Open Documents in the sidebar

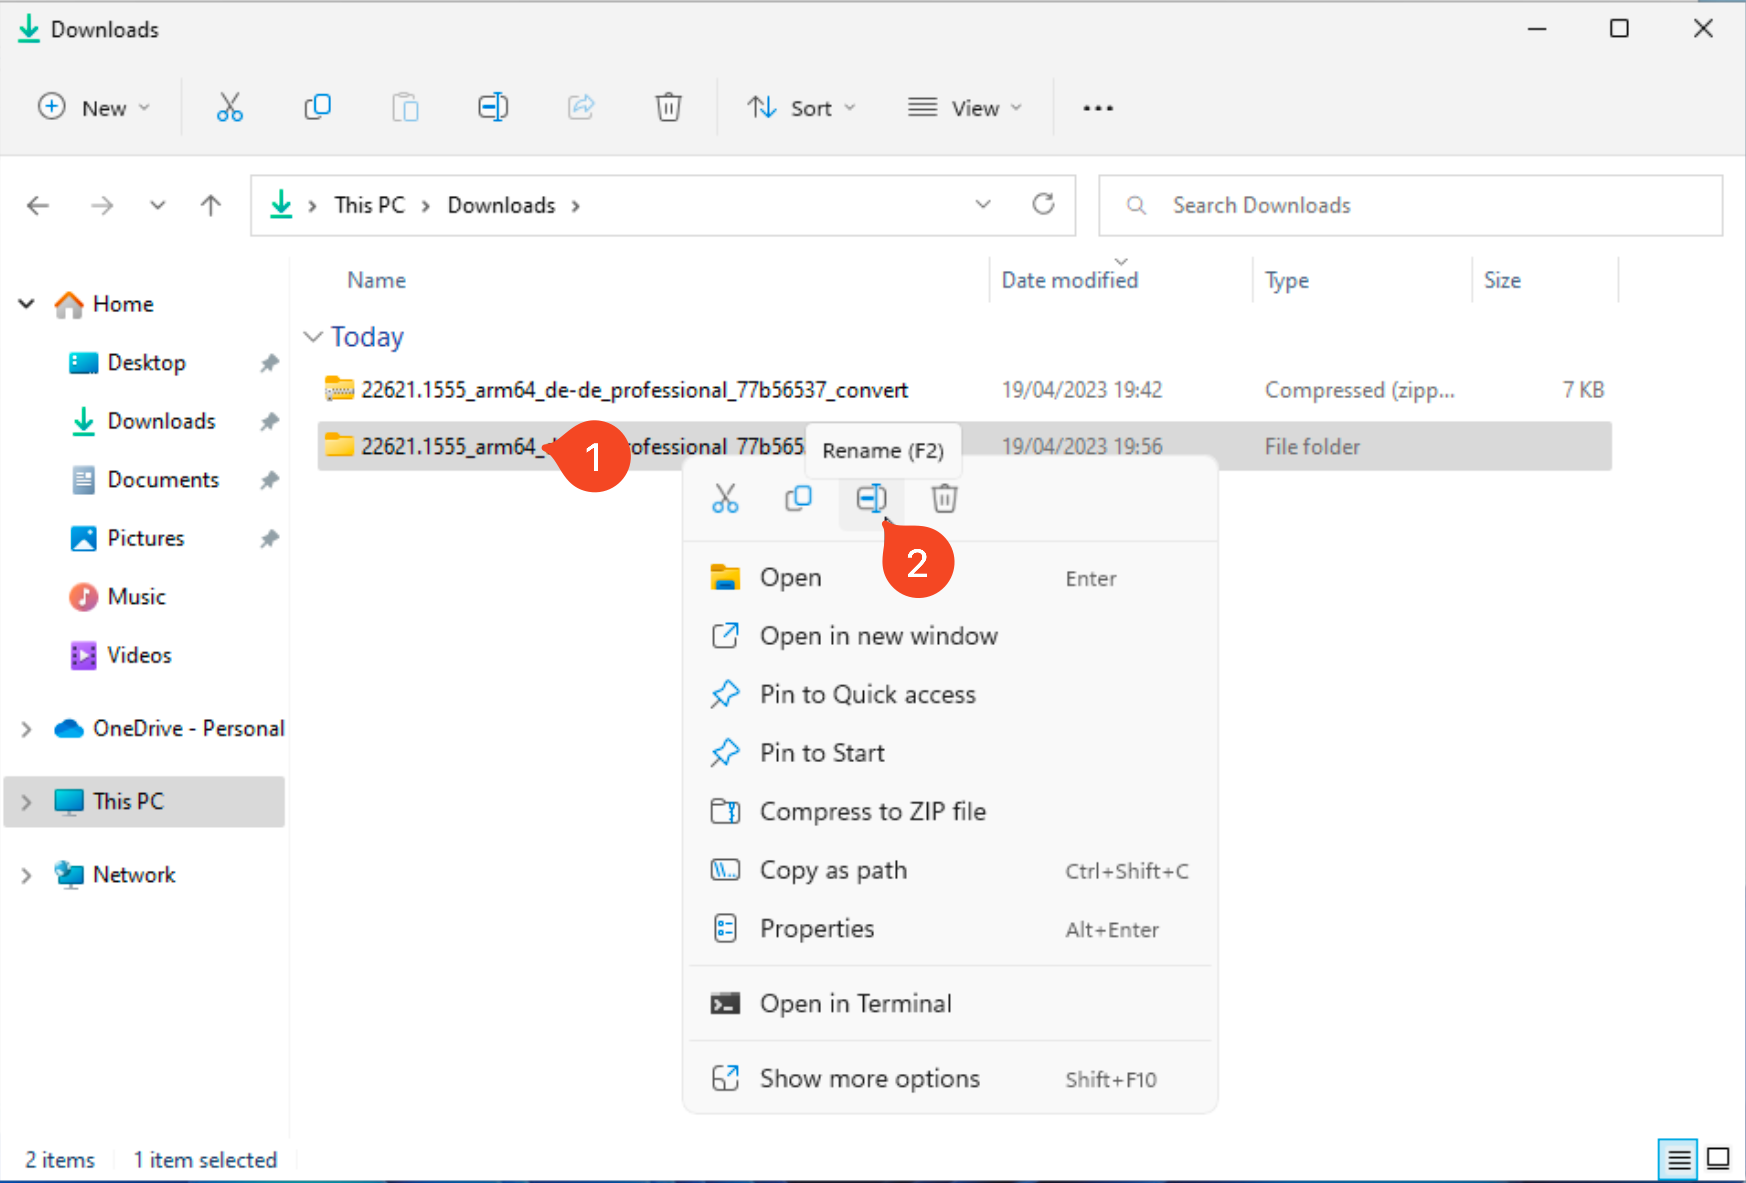162,480
